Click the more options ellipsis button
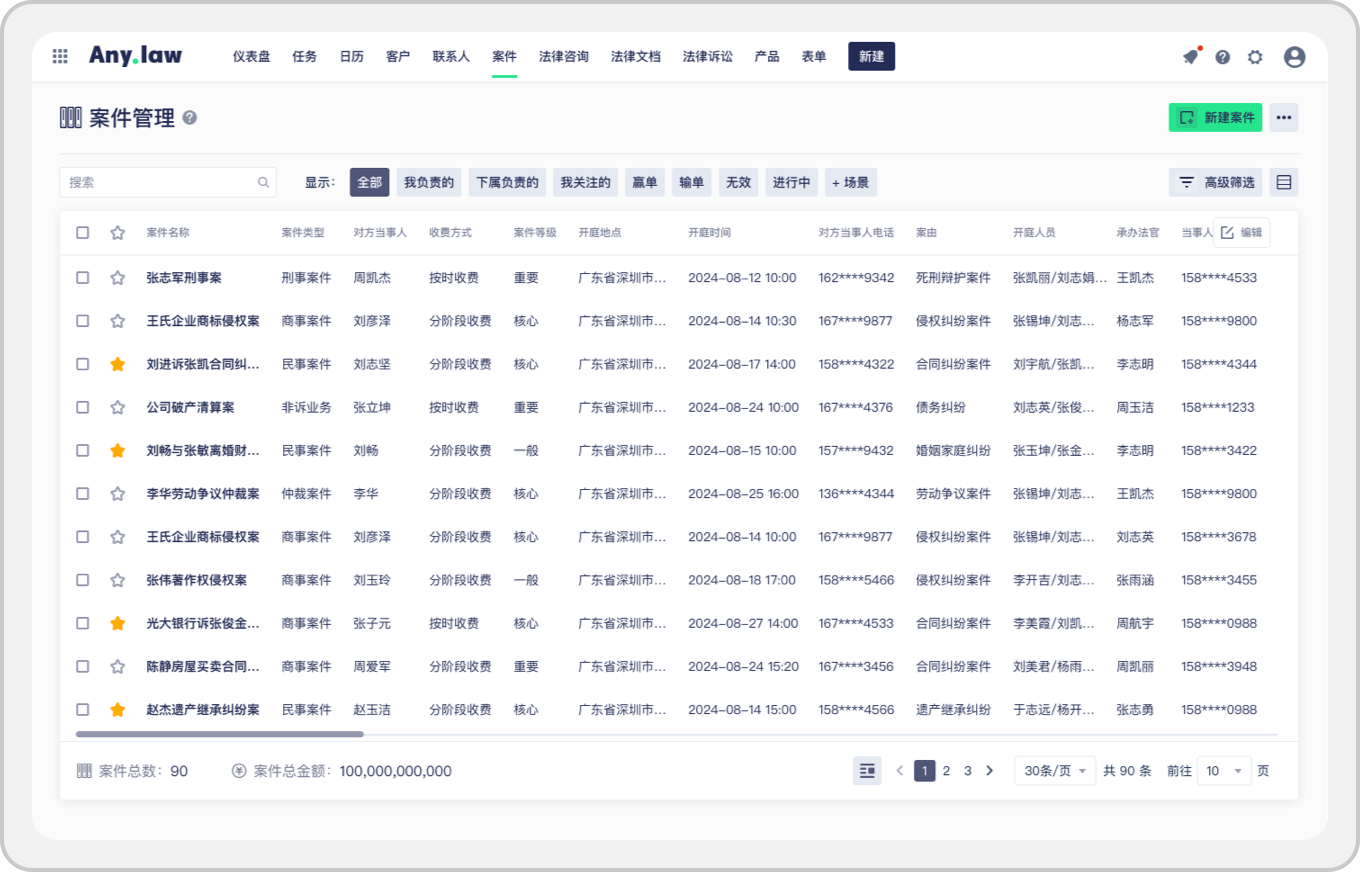This screenshot has width=1360, height=872. (x=1284, y=118)
